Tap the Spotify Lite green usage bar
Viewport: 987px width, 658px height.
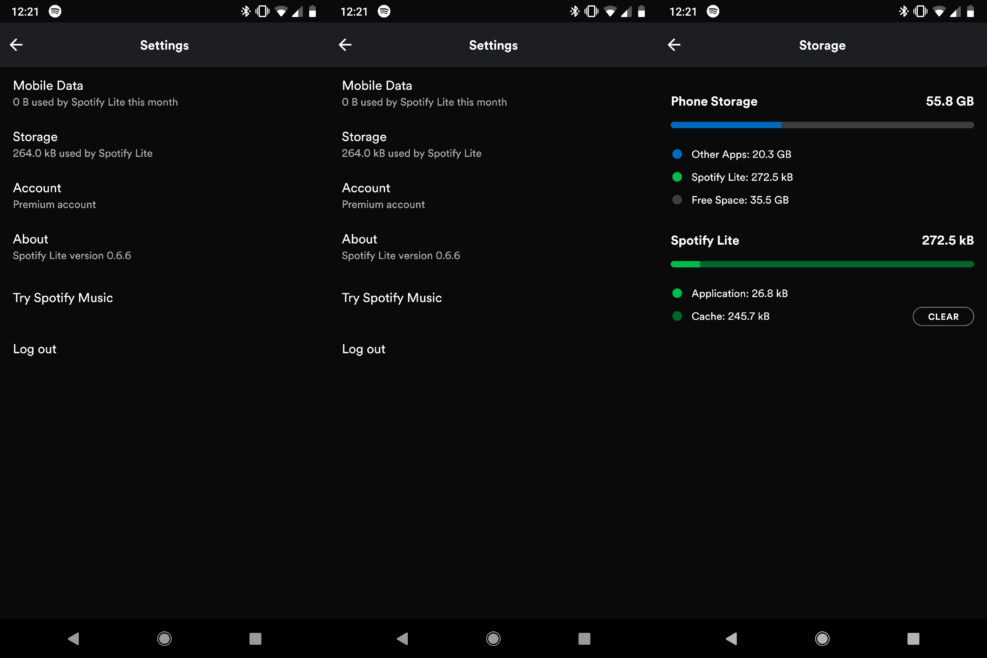tap(822, 264)
